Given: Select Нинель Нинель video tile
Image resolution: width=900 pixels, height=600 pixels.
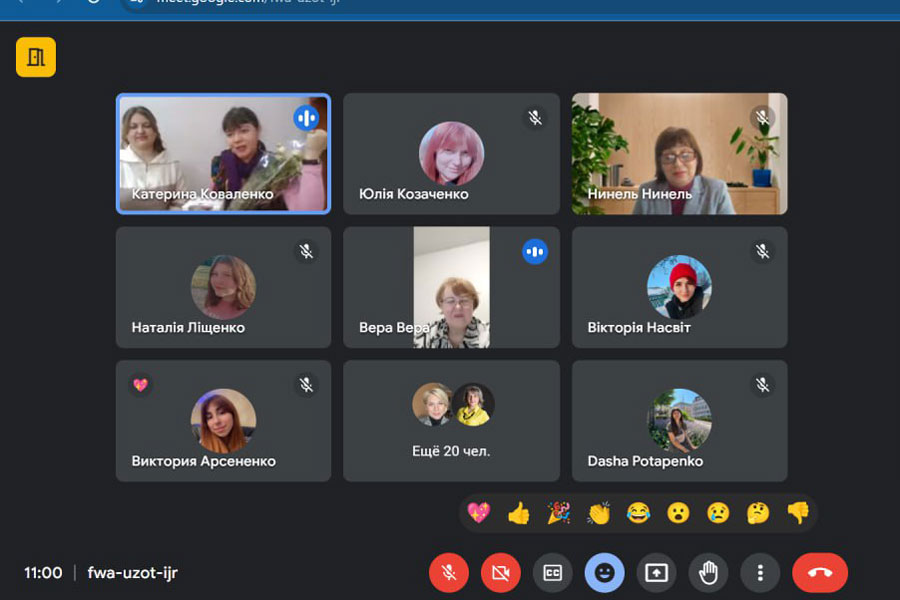Looking at the screenshot, I should 680,154.
